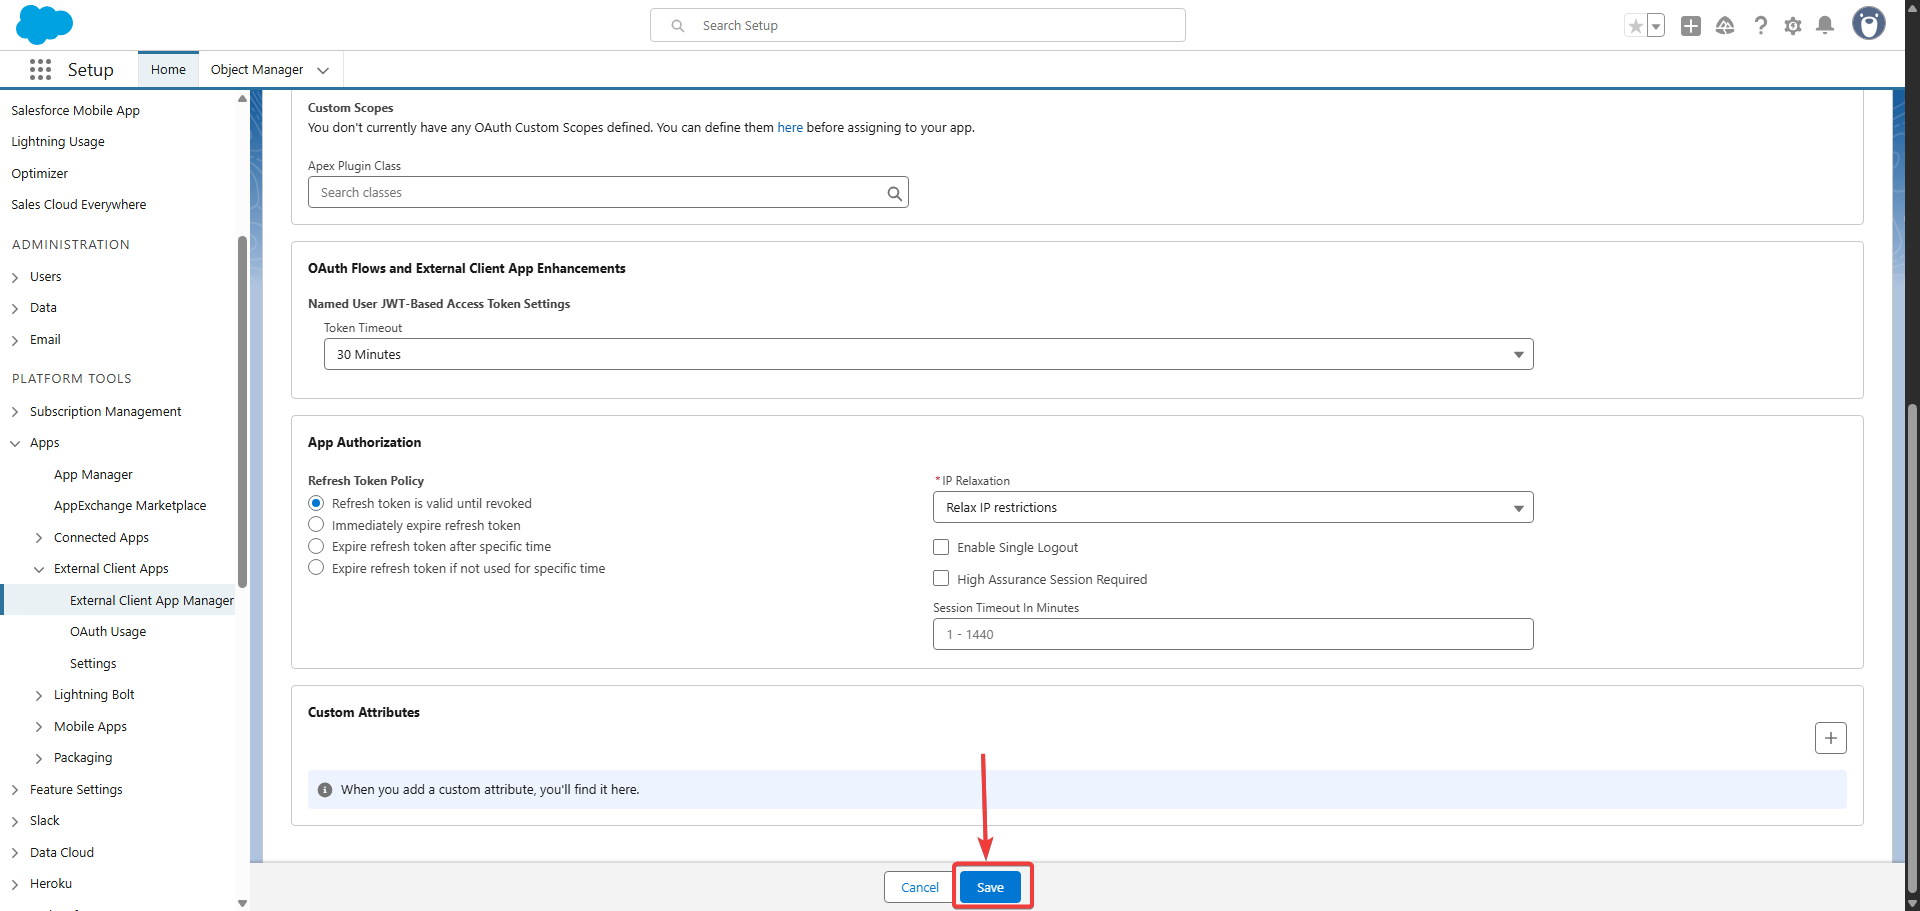1920x911 pixels.
Task: Open the Trailhead guidance icon
Action: tap(1725, 26)
